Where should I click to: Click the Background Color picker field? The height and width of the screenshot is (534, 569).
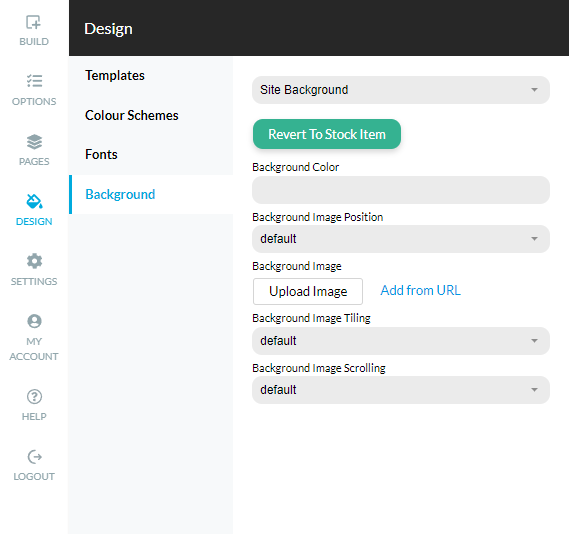401,190
